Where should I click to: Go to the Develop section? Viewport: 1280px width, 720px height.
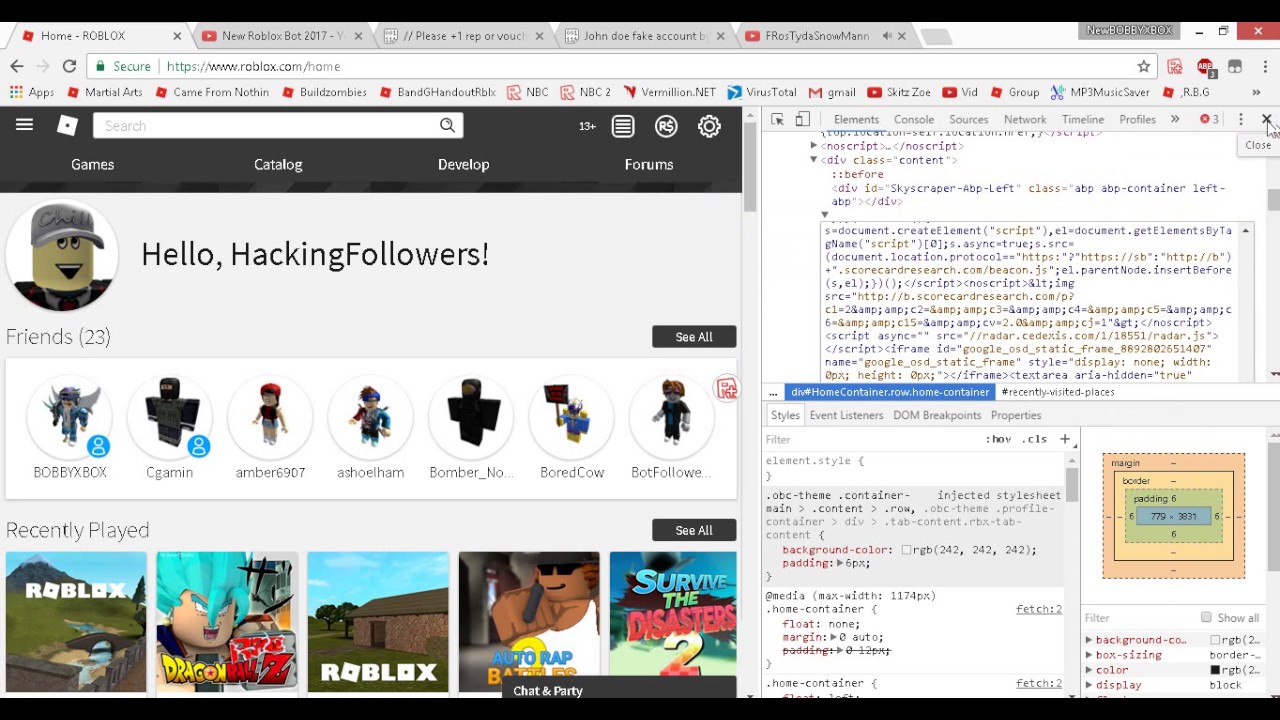point(464,164)
